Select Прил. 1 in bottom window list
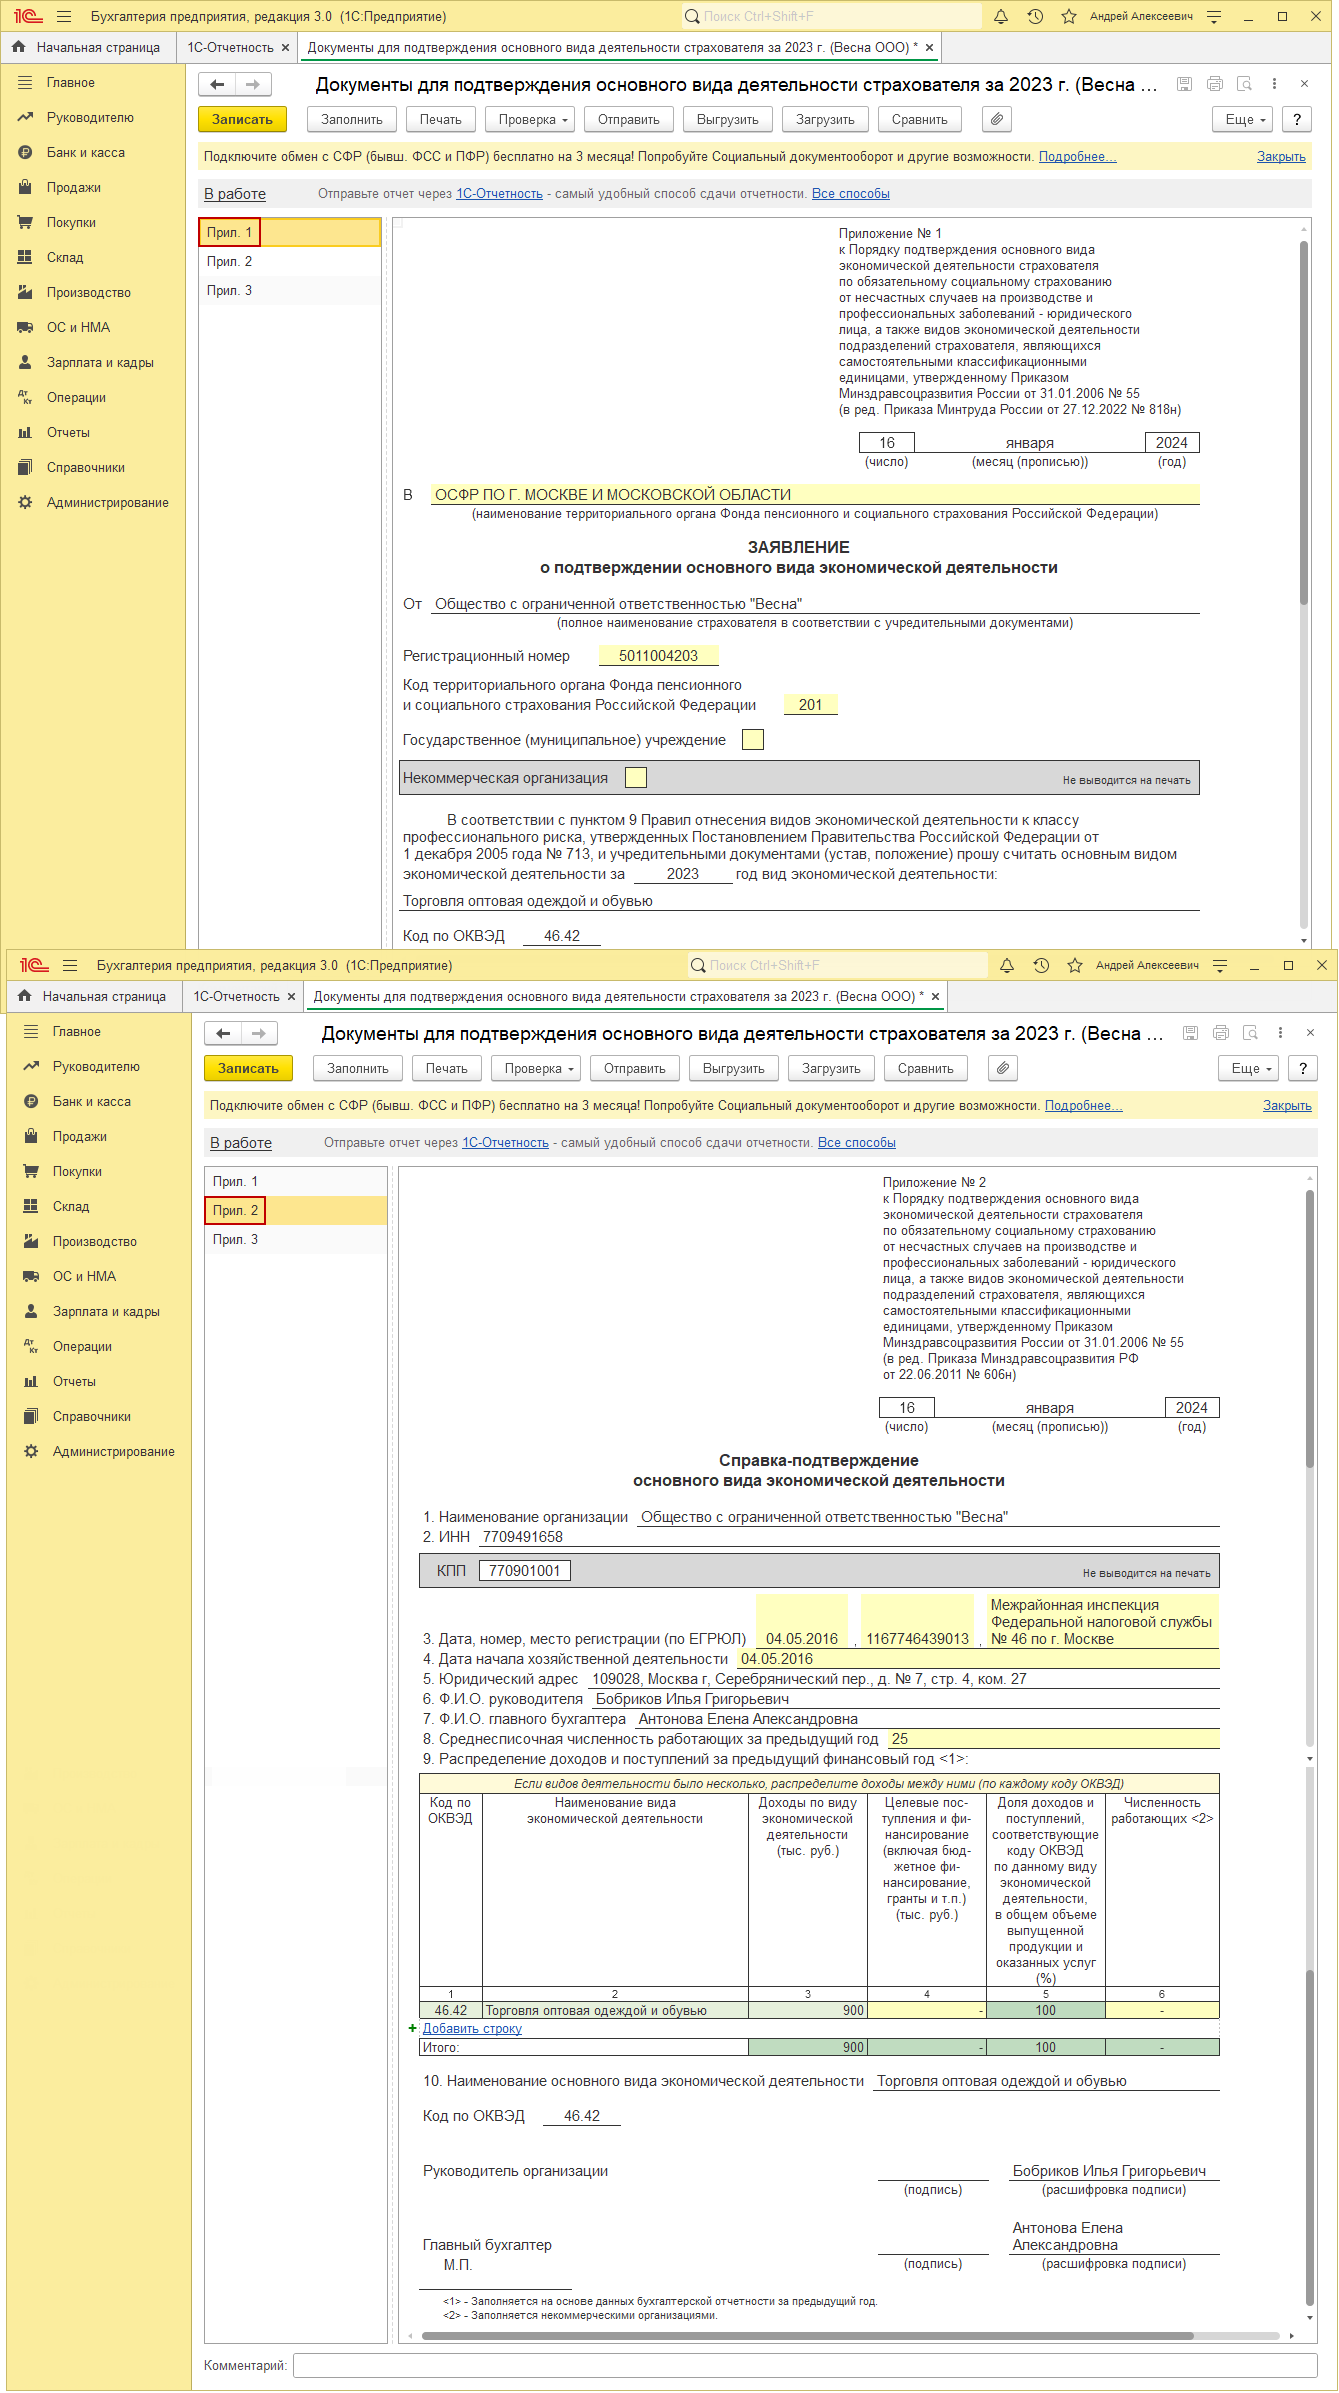 [296, 1181]
